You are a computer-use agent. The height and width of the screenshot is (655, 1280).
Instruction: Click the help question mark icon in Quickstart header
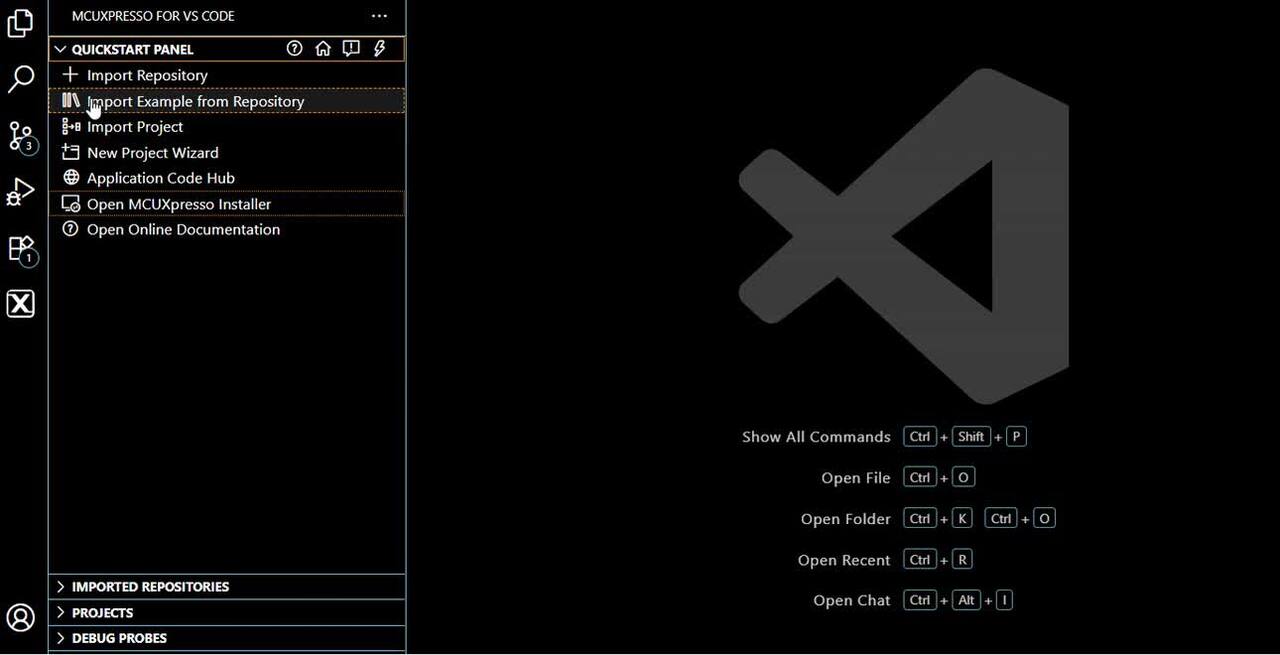[x=294, y=49]
